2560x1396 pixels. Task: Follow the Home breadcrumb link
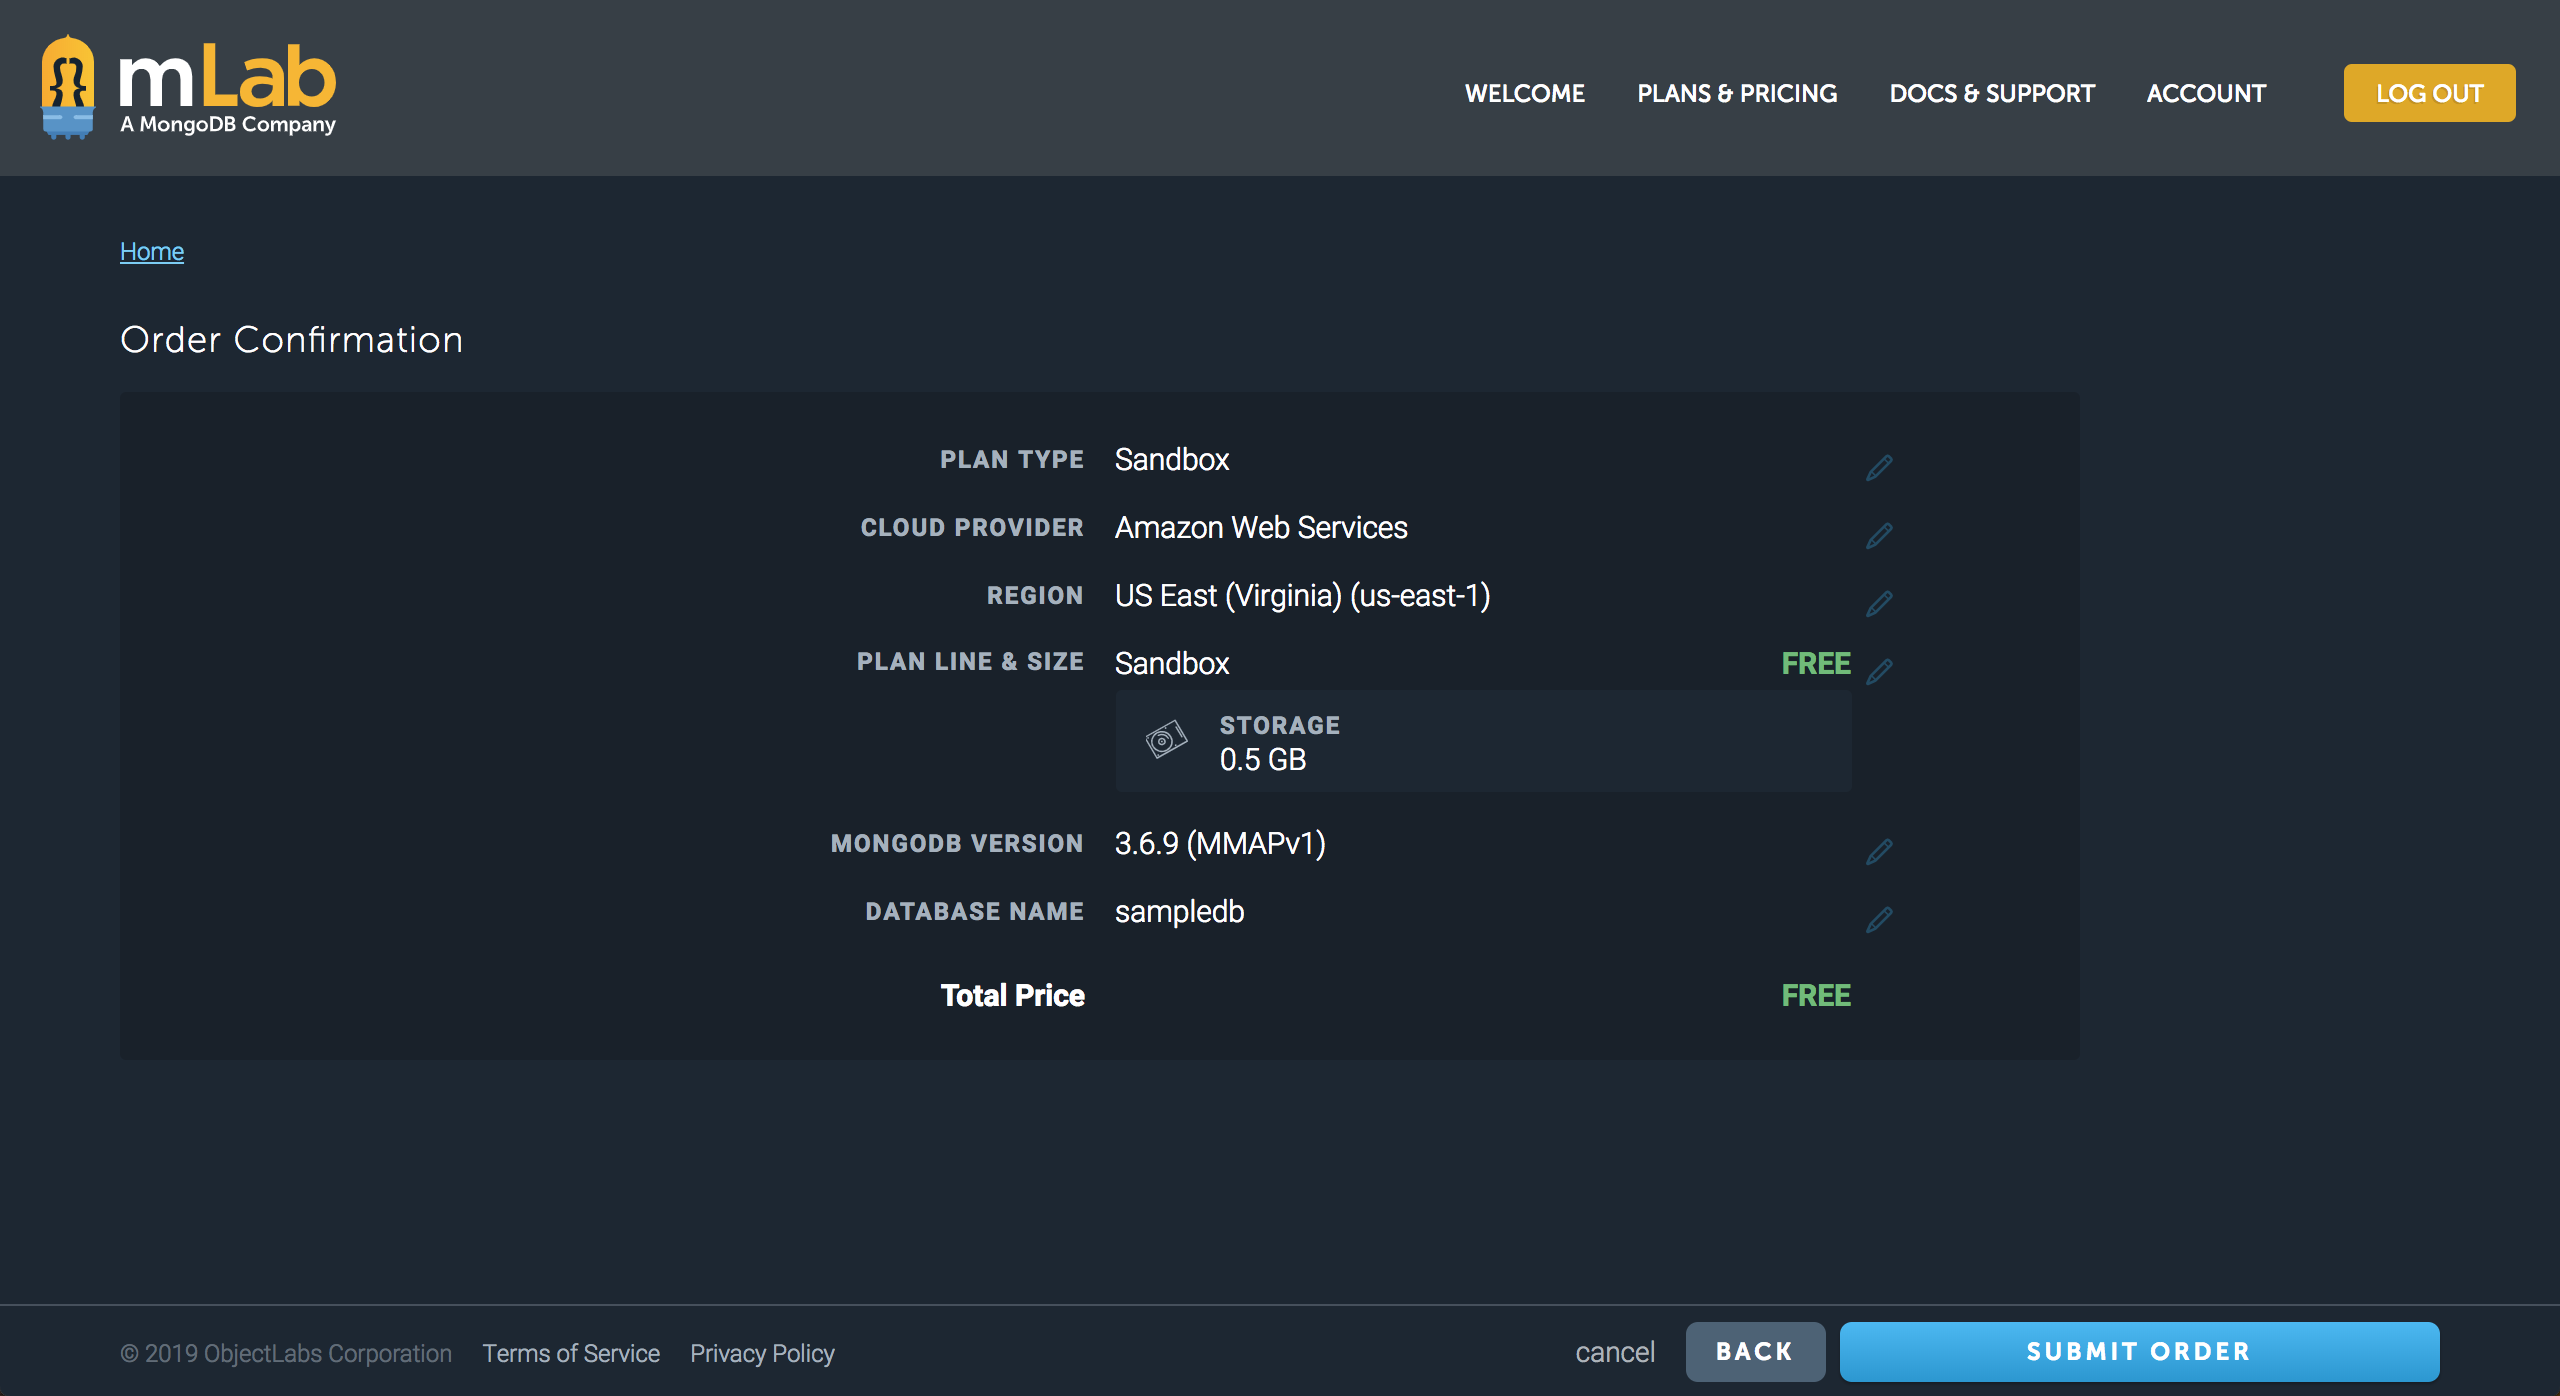tap(152, 251)
